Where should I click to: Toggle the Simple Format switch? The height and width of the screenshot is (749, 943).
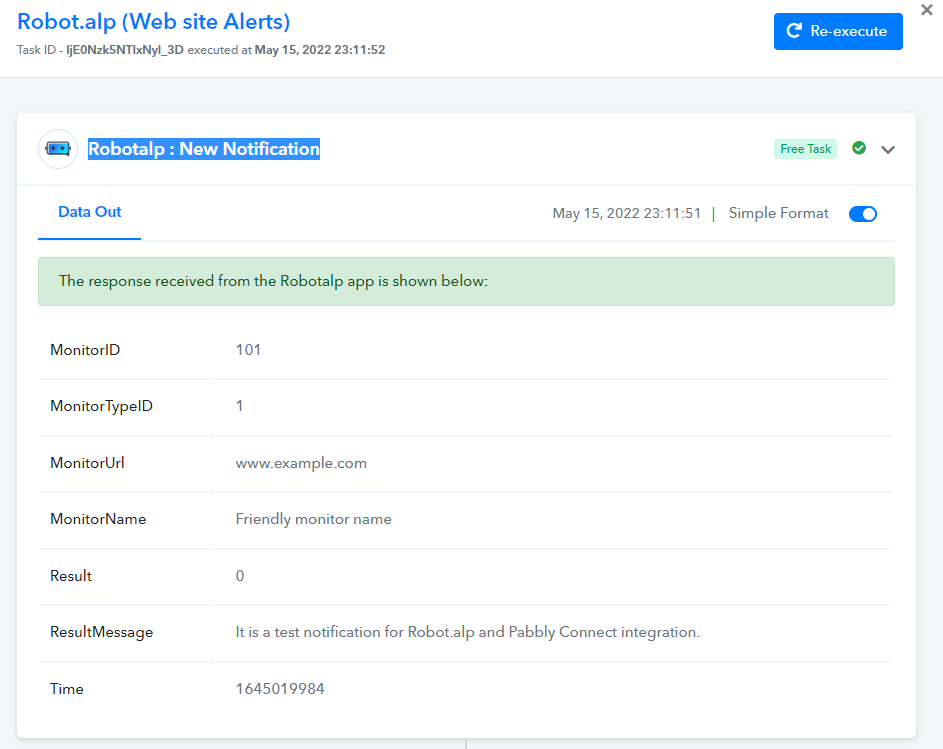point(862,214)
